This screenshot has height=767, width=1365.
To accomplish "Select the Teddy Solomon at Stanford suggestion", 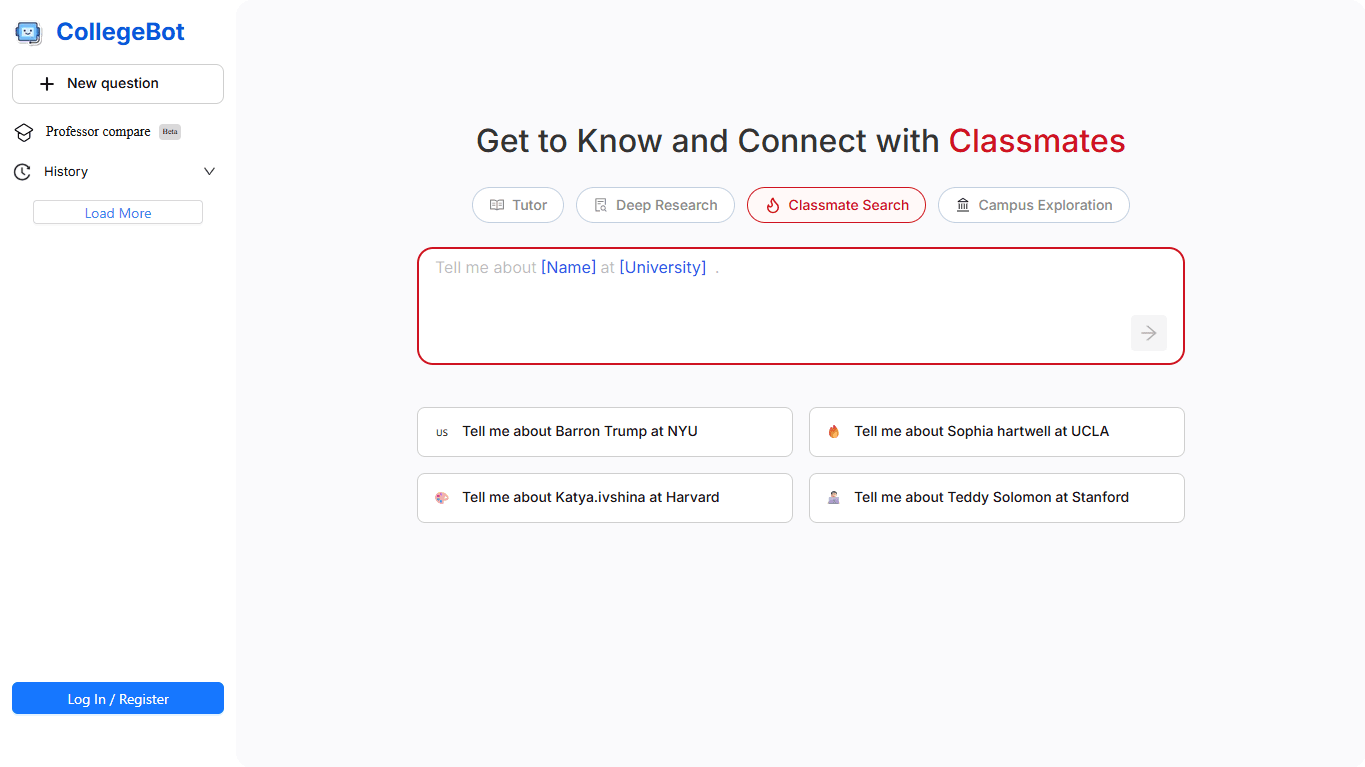I will coord(996,498).
